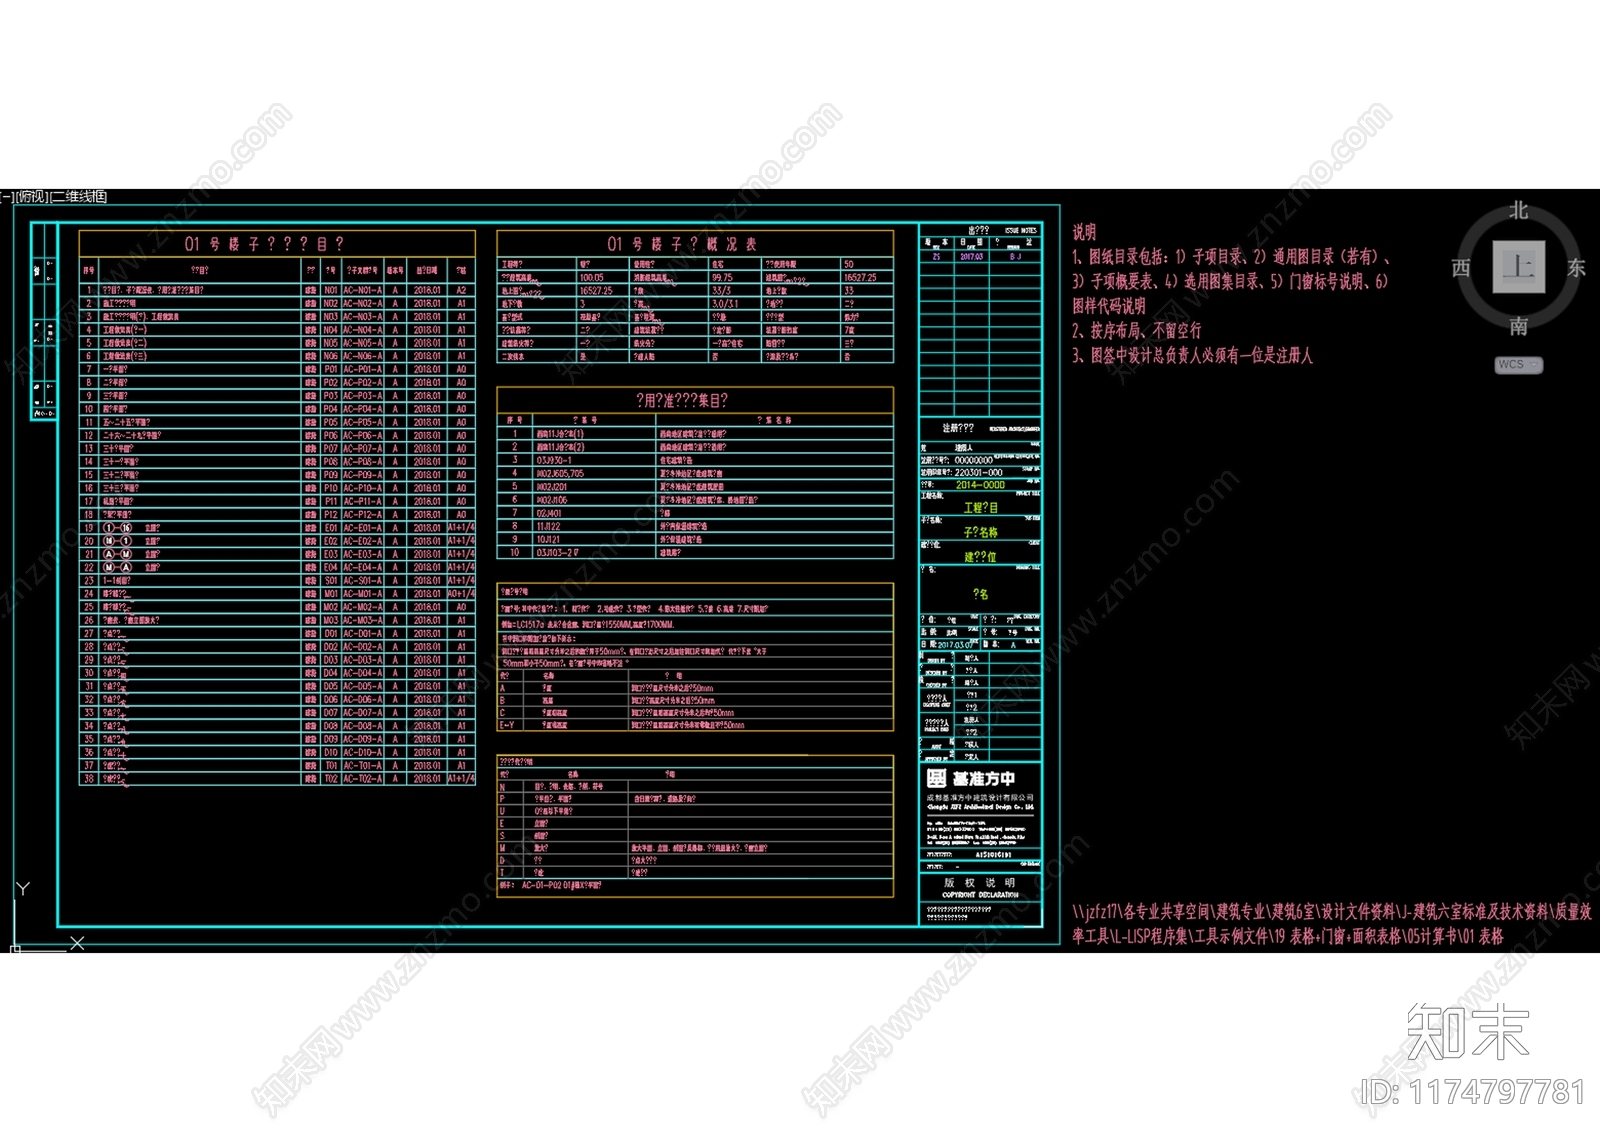Select the 版权说明 copyright heading

(980, 883)
